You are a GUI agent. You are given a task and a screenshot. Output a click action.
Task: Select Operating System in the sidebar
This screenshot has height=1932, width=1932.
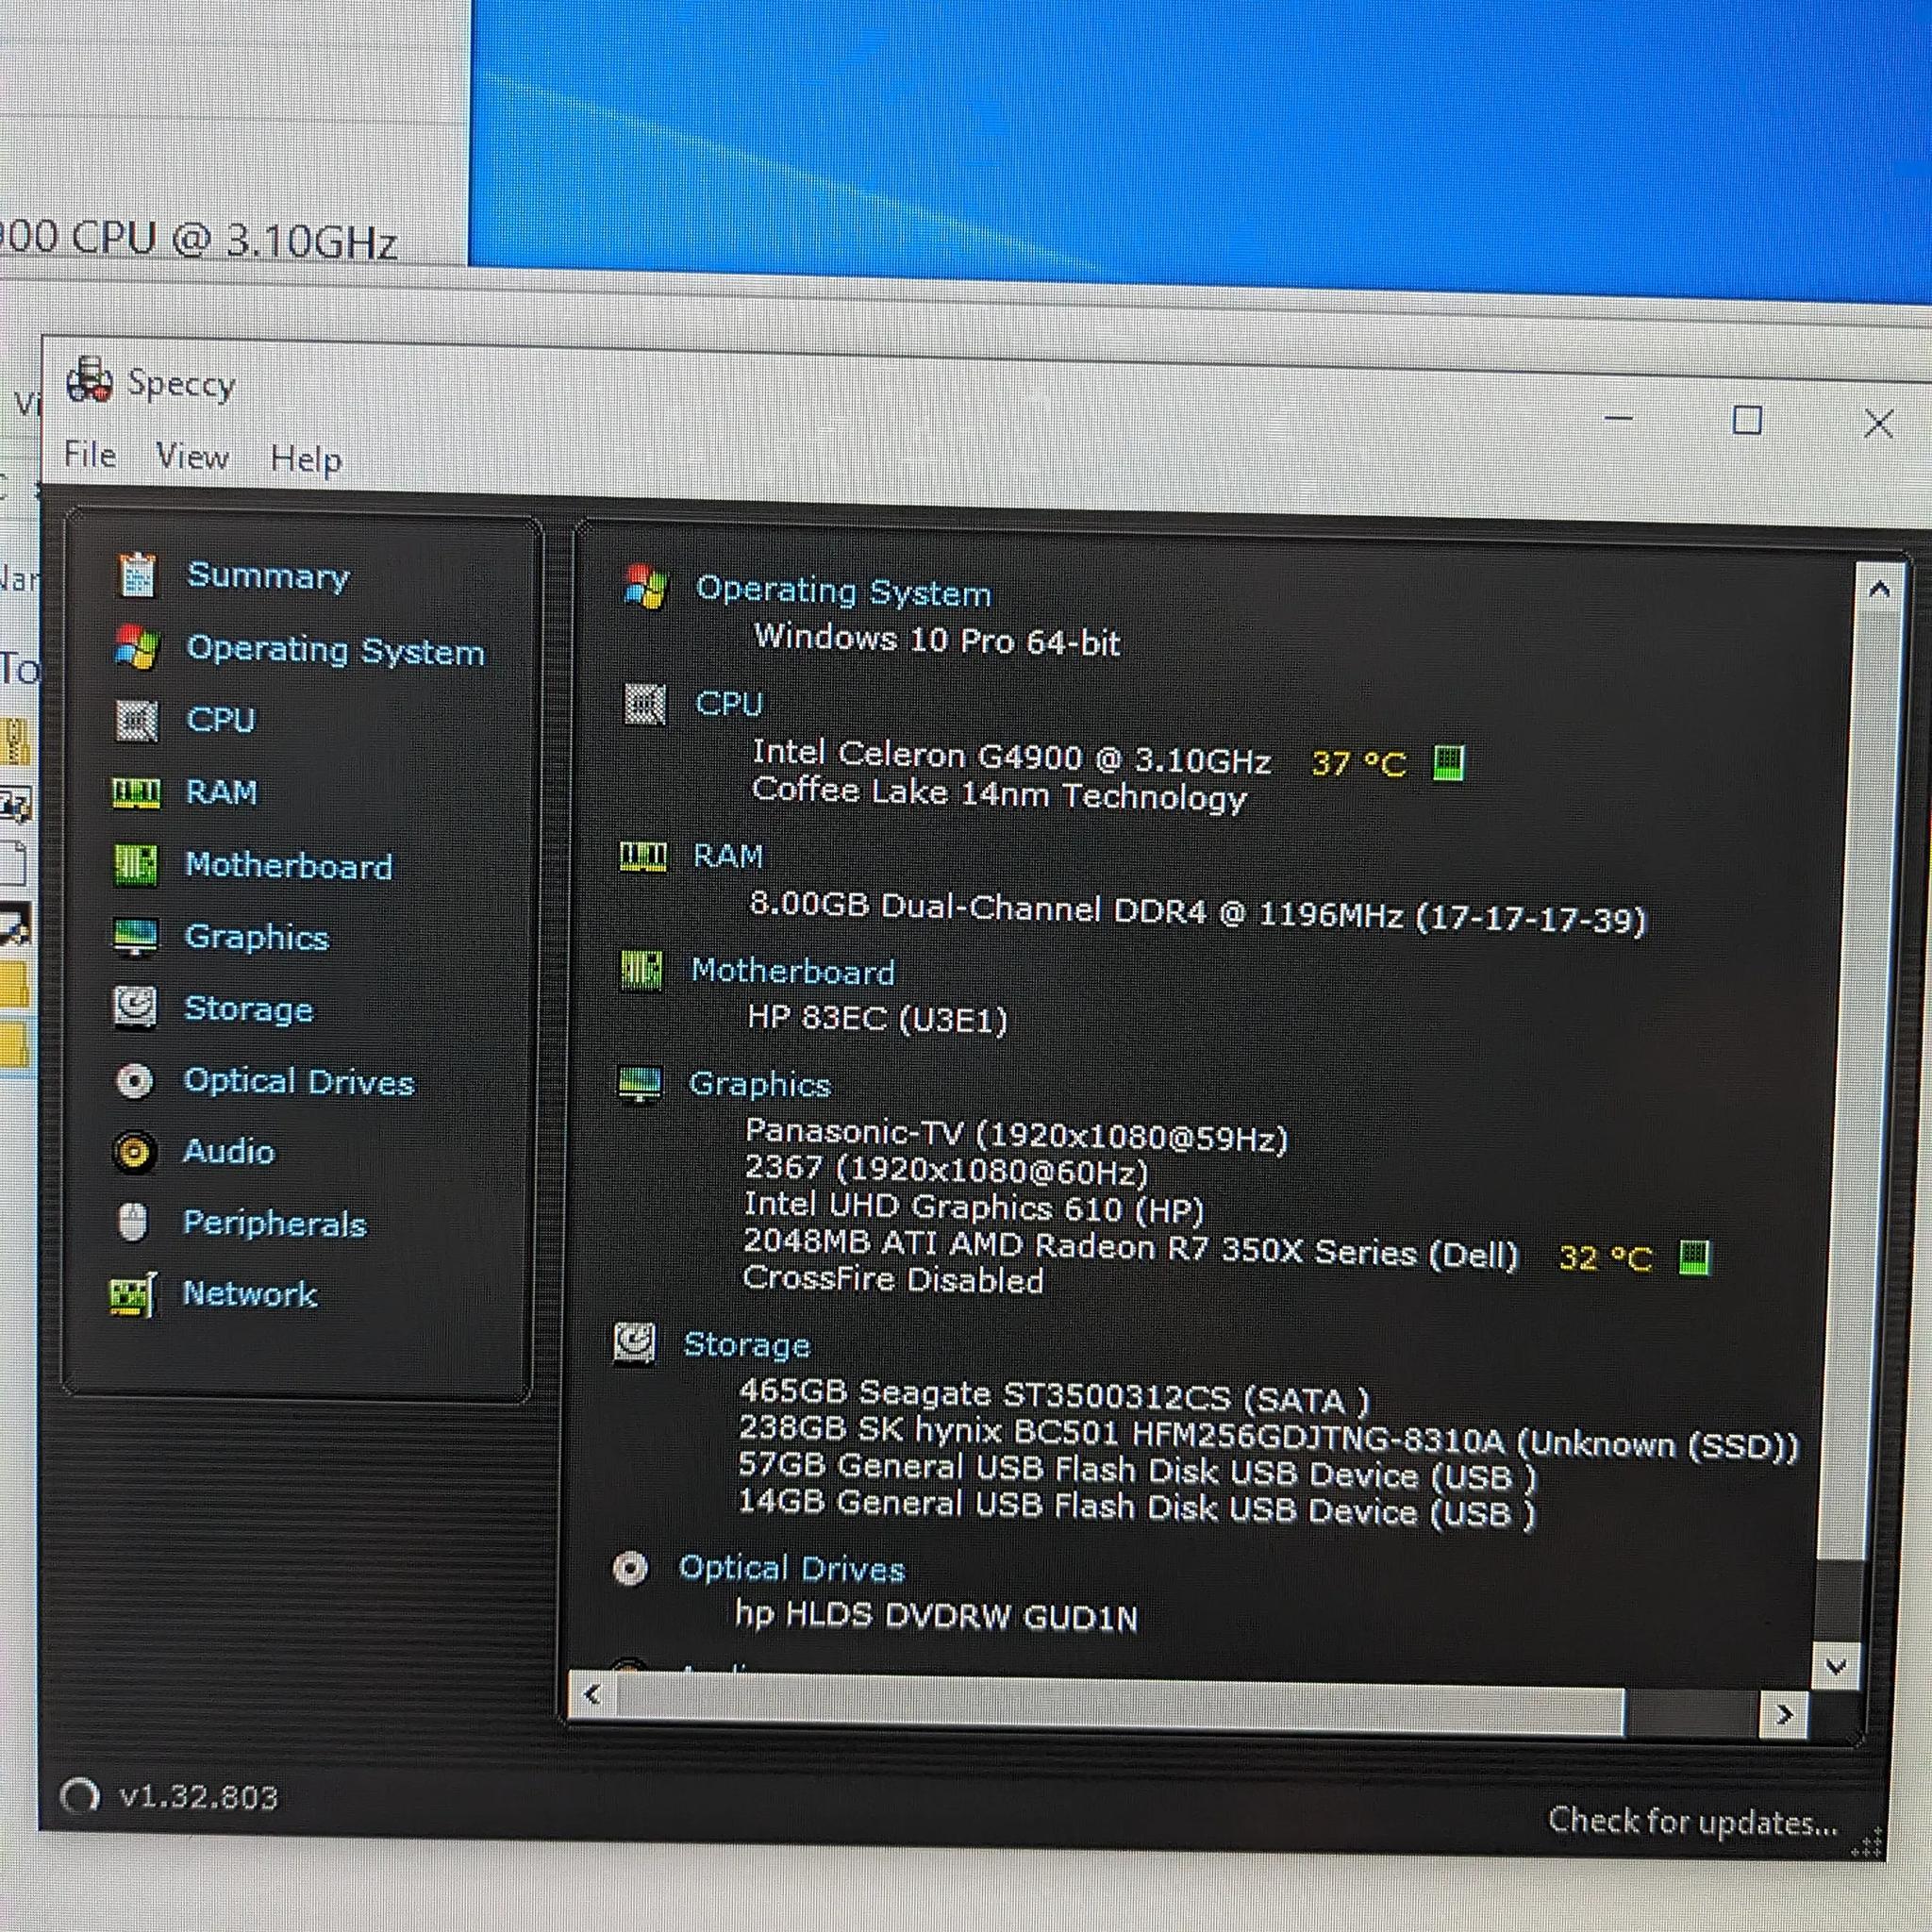pos(335,650)
